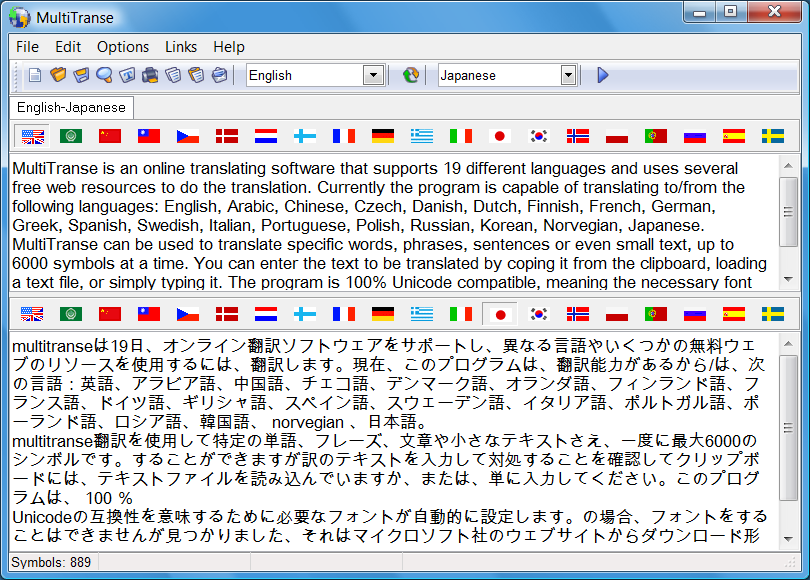Screen dimensions: 810x580
Task: Save the translation with the disk icon
Action: tap(81, 75)
